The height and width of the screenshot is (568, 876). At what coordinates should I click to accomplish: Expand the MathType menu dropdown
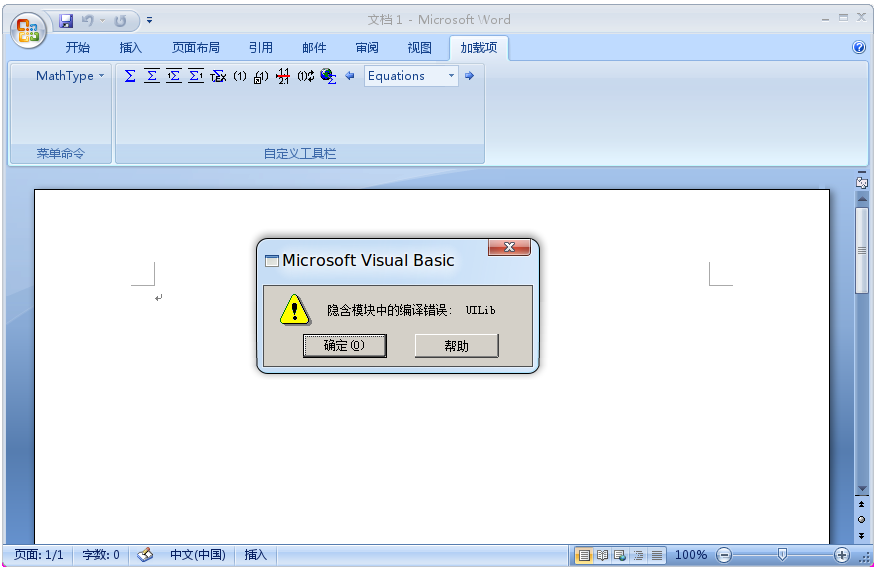click(x=69, y=75)
